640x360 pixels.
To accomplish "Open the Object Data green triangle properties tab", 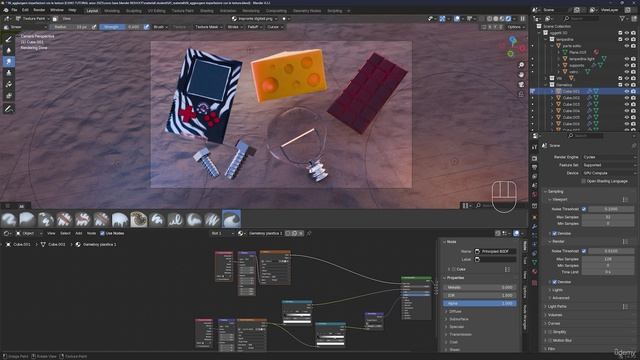I will pos(535,262).
